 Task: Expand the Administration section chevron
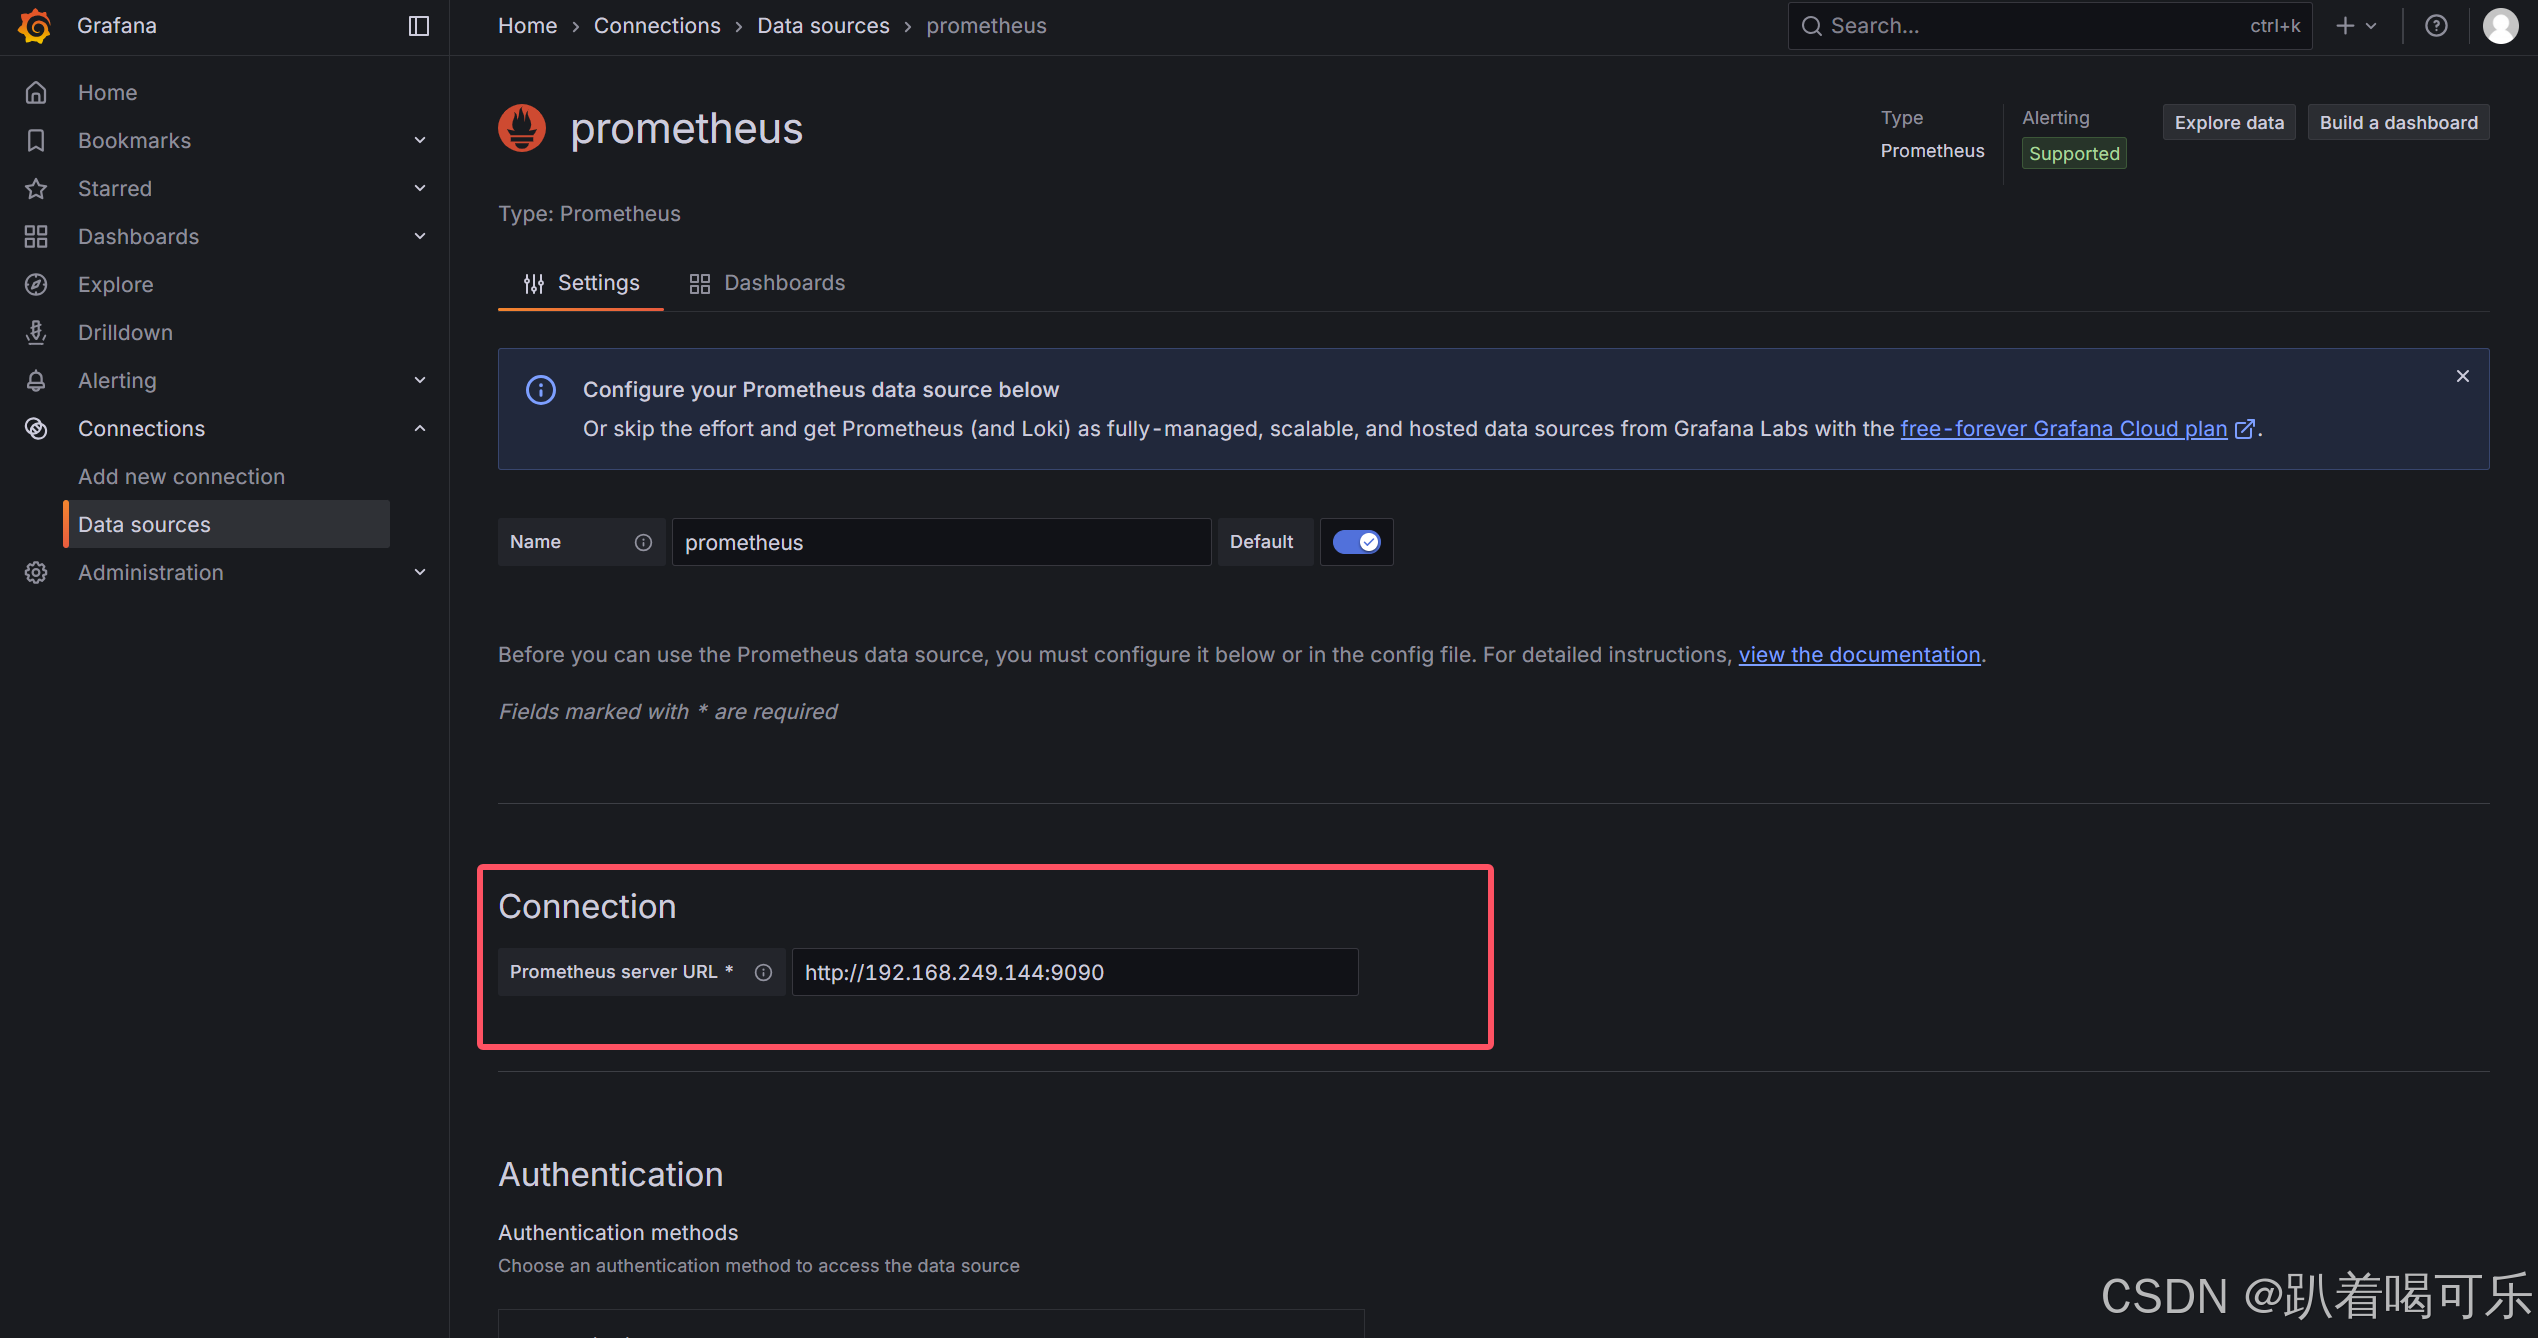pyautogui.click(x=420, y=572)
